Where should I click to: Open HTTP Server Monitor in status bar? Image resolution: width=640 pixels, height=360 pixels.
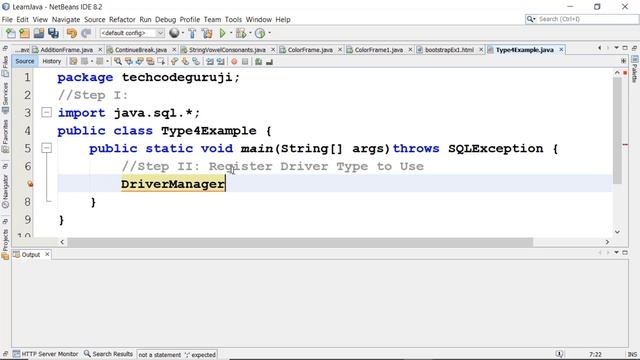click(45, 354)
